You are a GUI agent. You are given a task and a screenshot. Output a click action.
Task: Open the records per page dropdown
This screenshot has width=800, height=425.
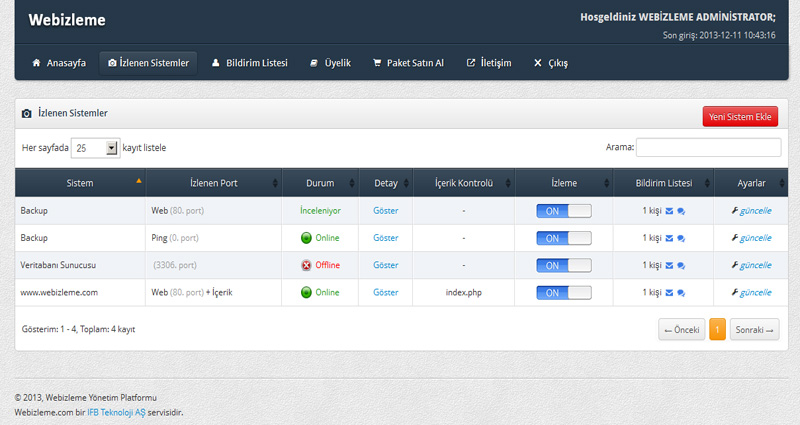[95, 148]
